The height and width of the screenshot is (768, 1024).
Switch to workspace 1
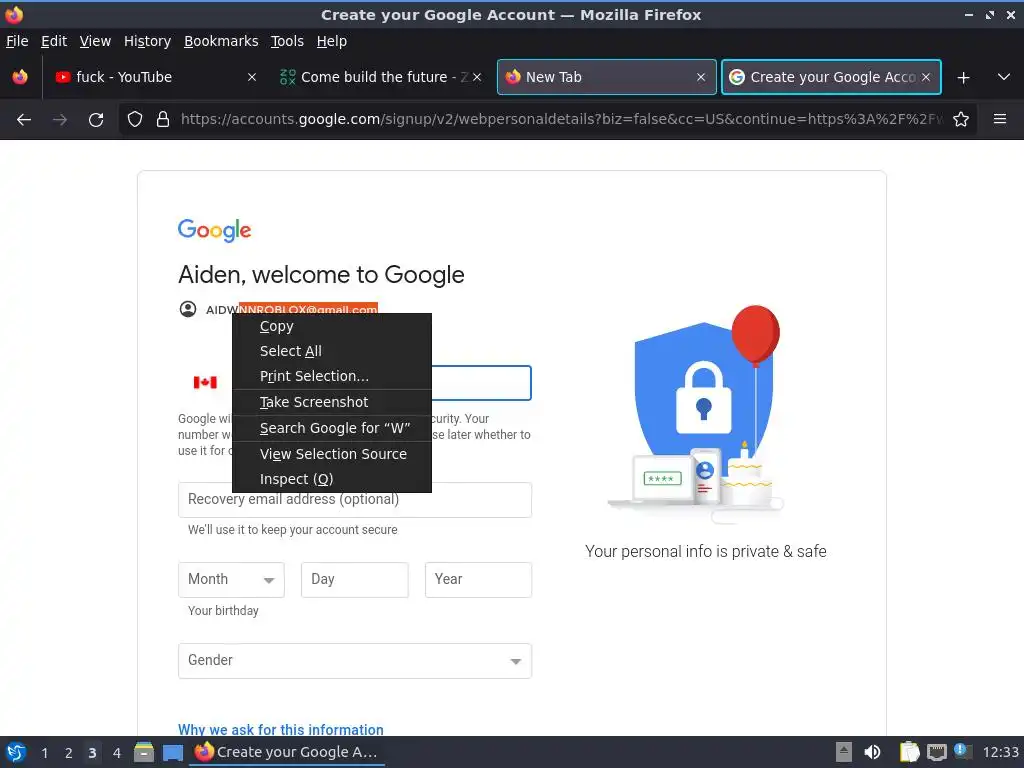coord(44,753)
